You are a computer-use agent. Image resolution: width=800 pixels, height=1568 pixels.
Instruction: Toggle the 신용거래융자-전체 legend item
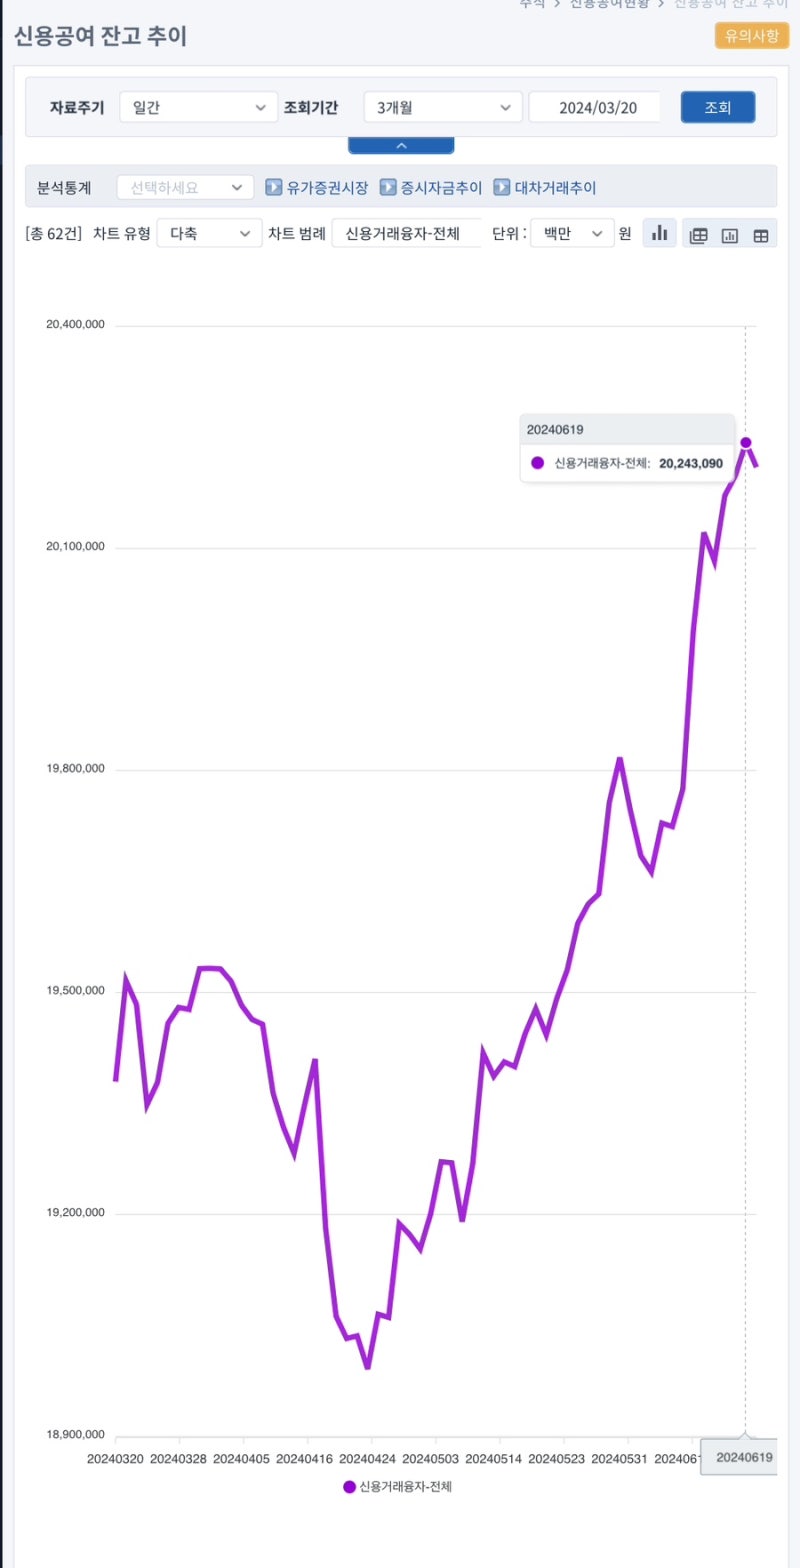[401, 1487]
